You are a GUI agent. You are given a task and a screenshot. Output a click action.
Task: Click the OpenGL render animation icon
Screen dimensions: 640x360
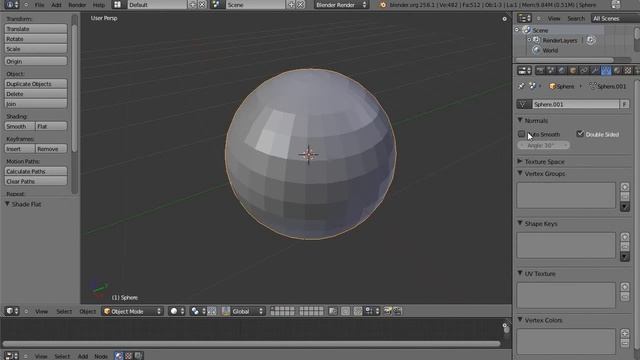tap(398, 311)
